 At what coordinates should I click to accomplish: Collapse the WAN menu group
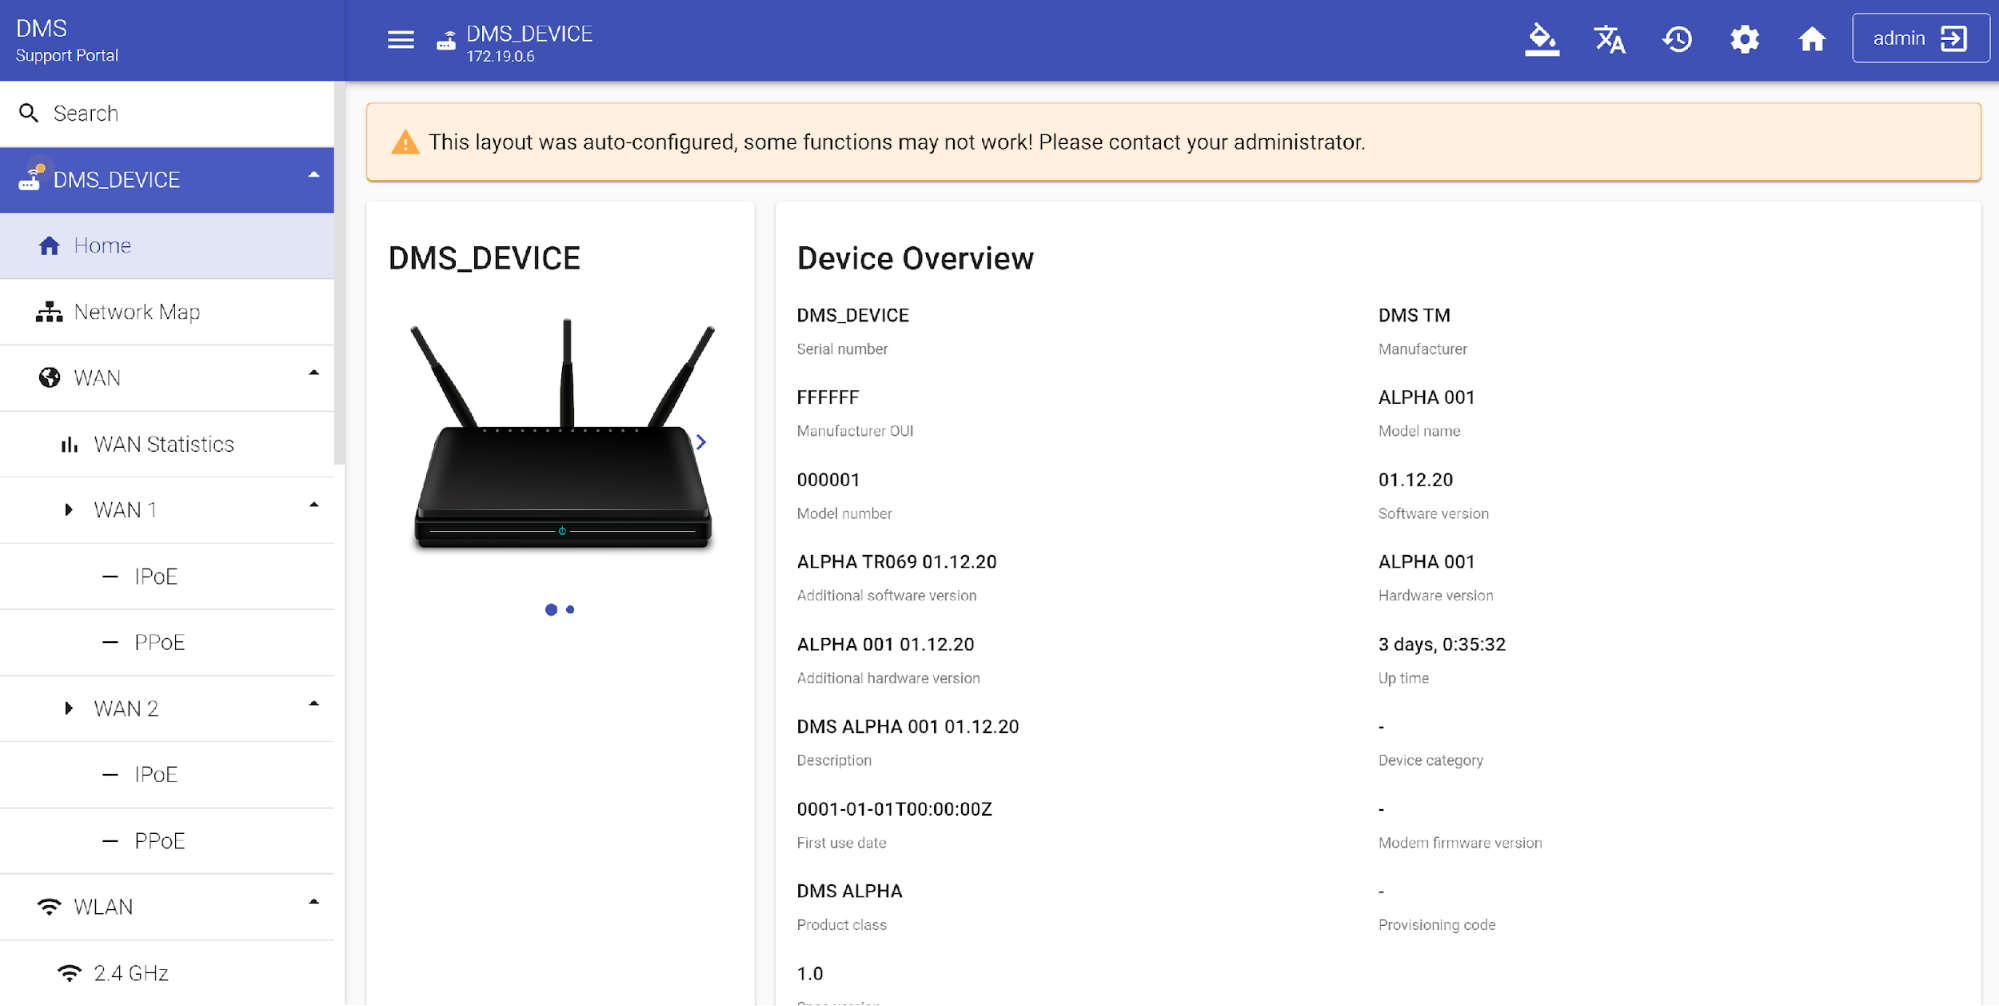[313, 373]
